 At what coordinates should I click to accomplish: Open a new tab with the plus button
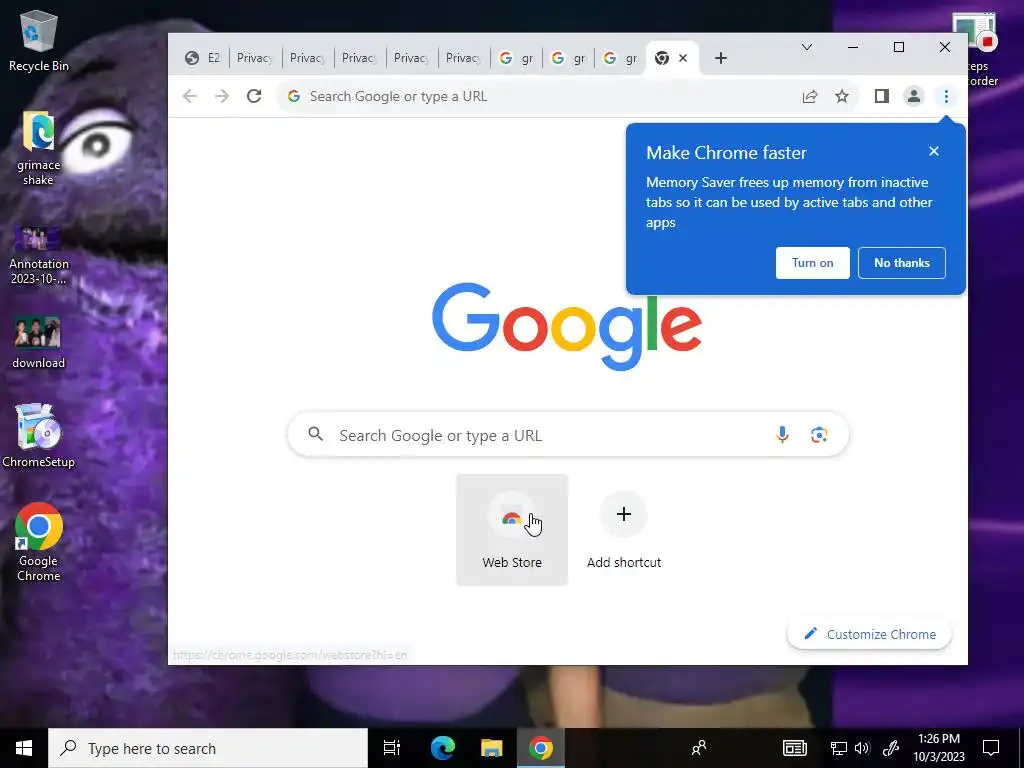[720, 58]
